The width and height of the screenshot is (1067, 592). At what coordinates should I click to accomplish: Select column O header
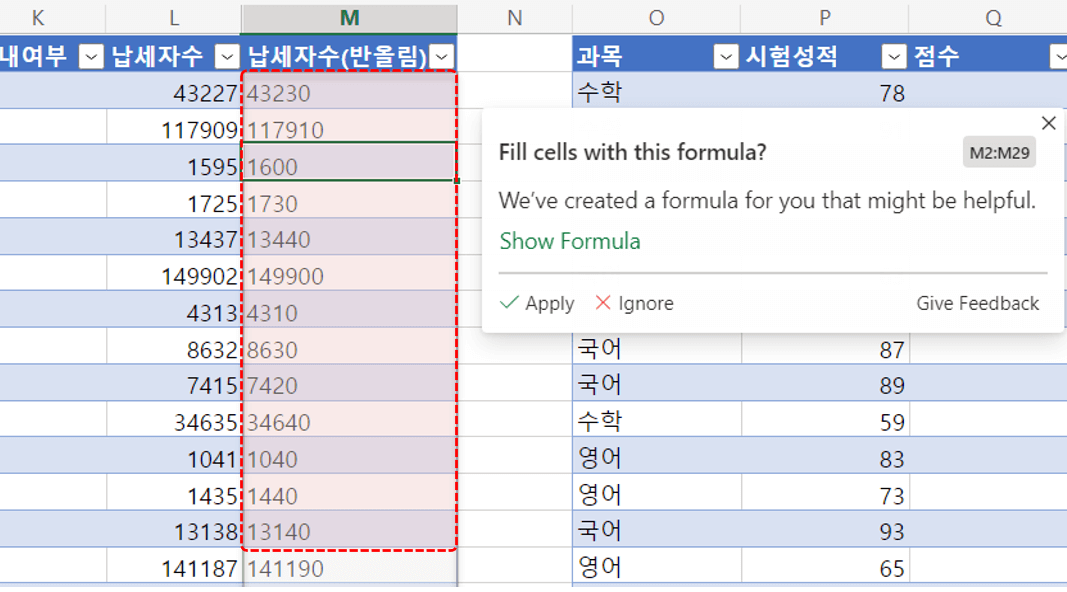click(x=656, y=18)
